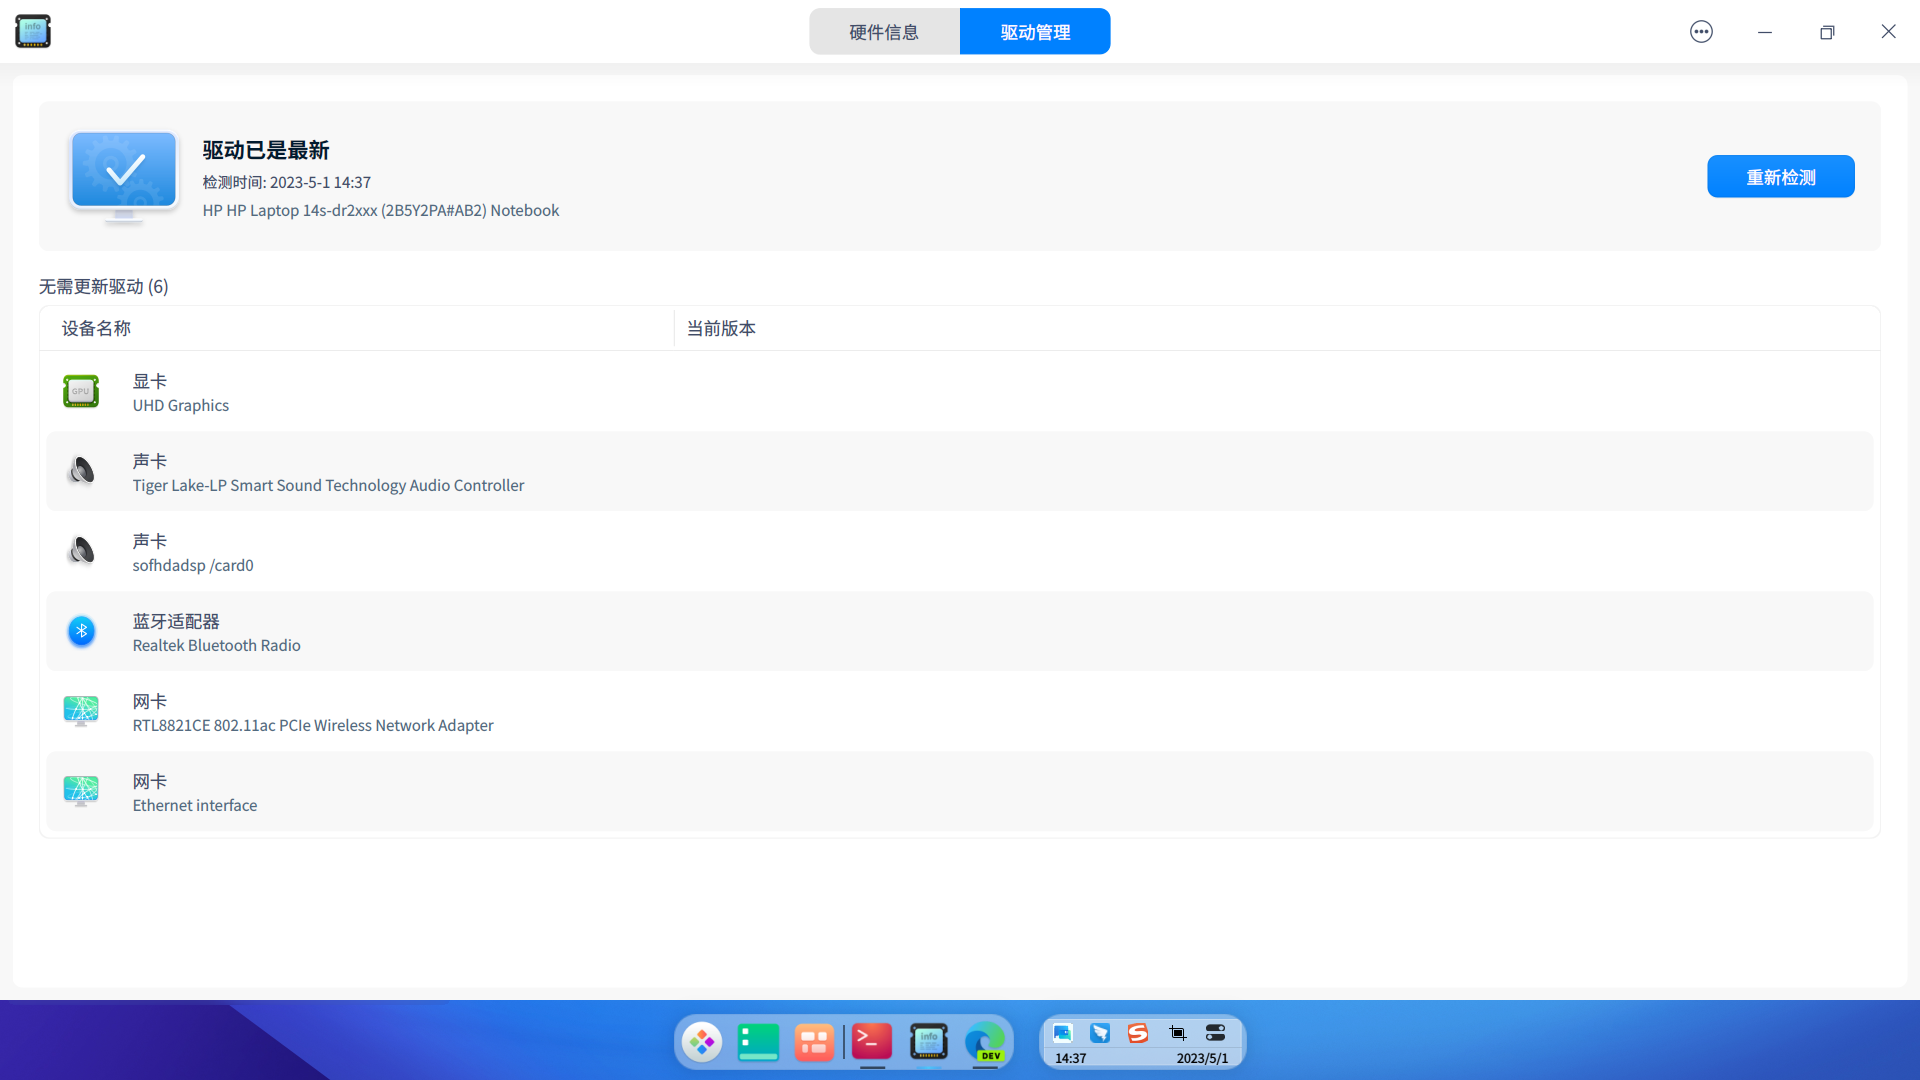Click the driver up-to-date monitor checkmark icon

(x=124, y=174)
